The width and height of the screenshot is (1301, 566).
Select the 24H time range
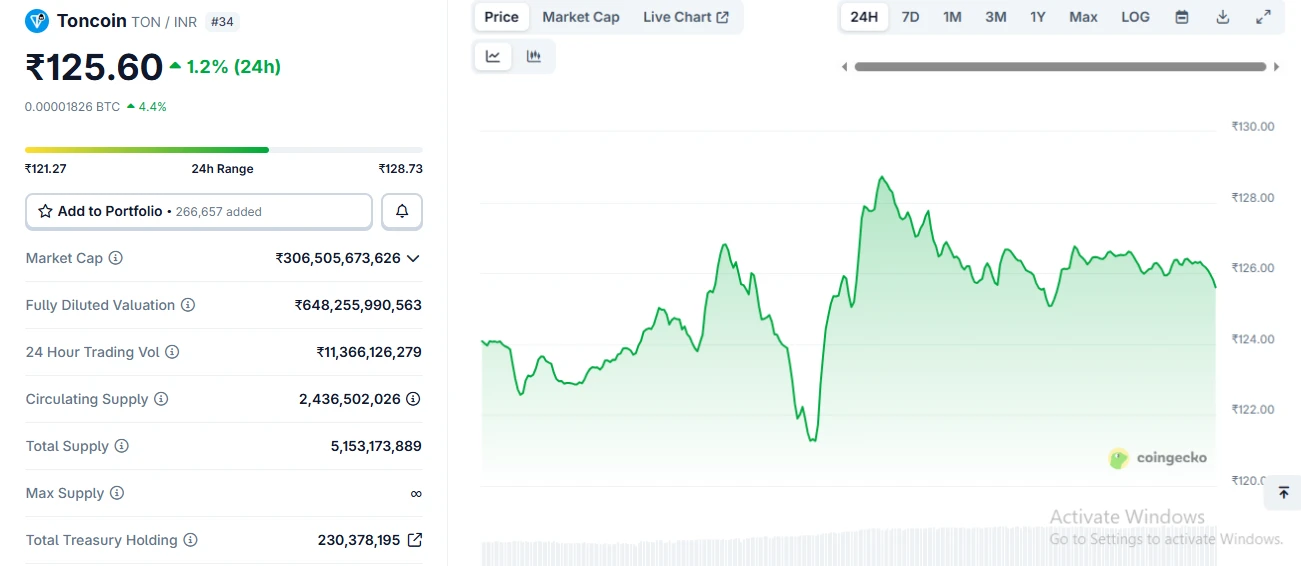[864, 17]
